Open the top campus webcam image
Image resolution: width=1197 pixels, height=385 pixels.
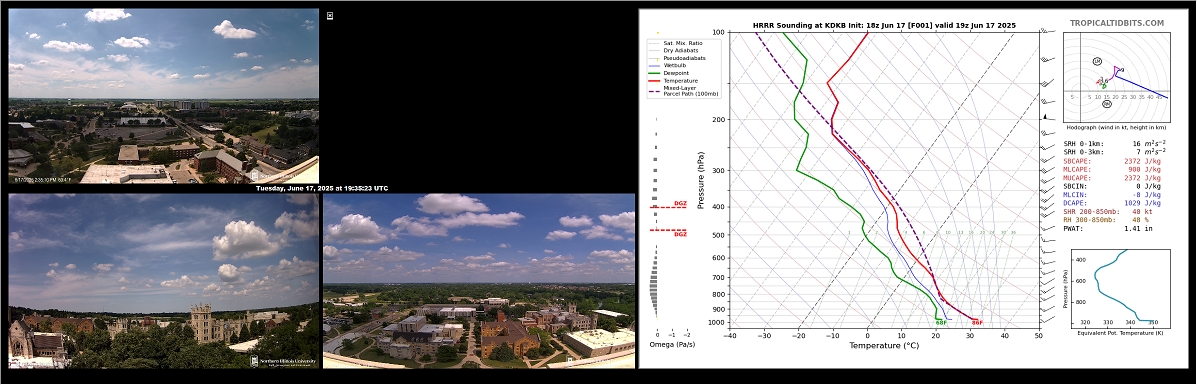(163, 95)
